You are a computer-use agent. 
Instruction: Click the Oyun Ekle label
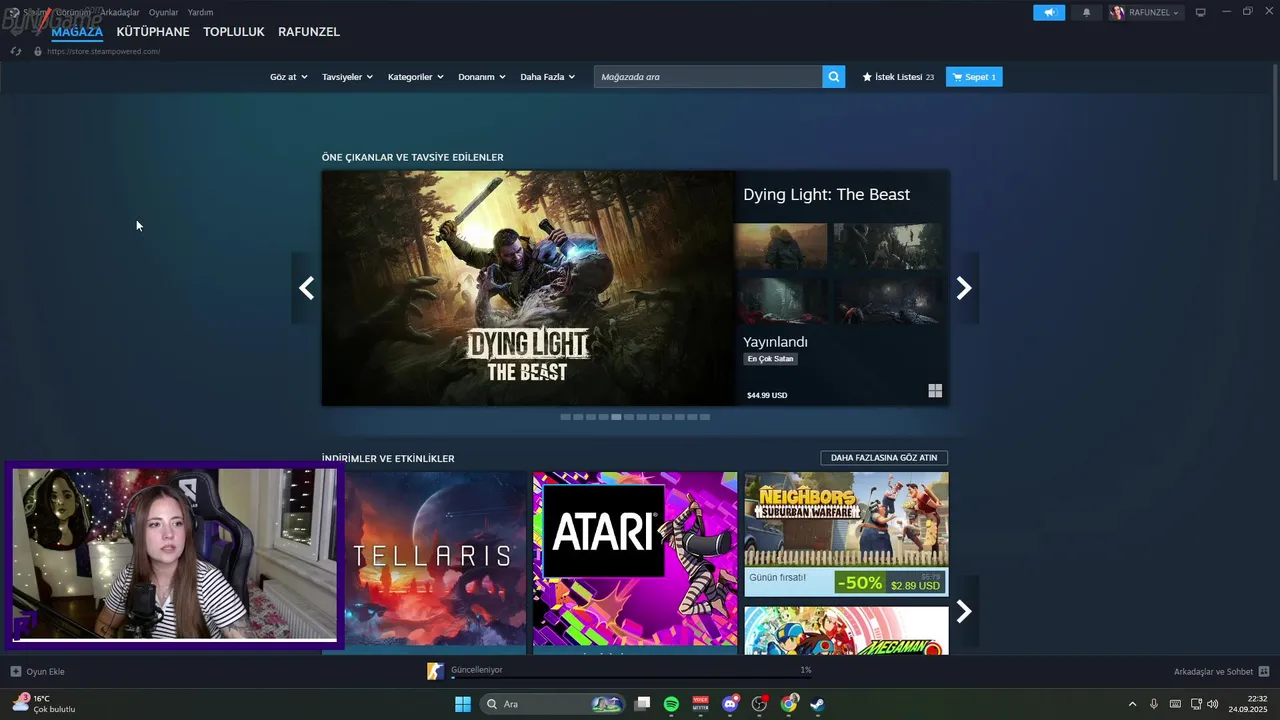tap(45, 671)
